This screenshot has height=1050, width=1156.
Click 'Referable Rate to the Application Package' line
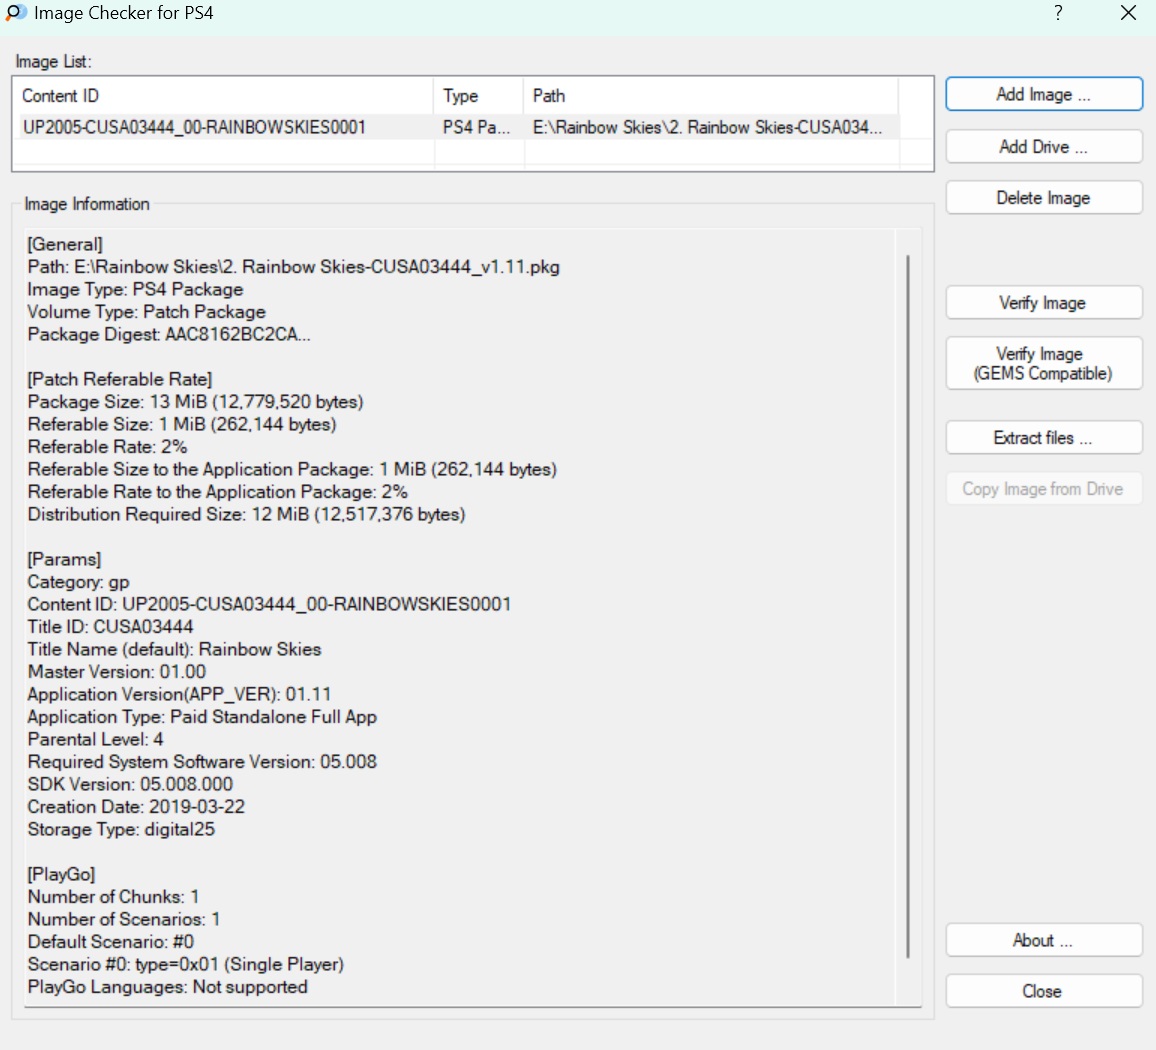(217, 492)
